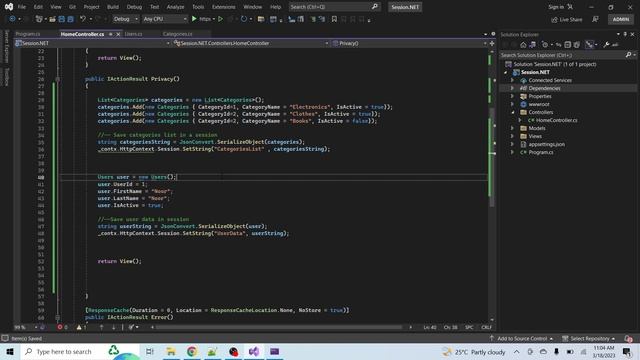Close the HomeController.cs tab
The image size is (640, 360).
click(x=118, y=34)
